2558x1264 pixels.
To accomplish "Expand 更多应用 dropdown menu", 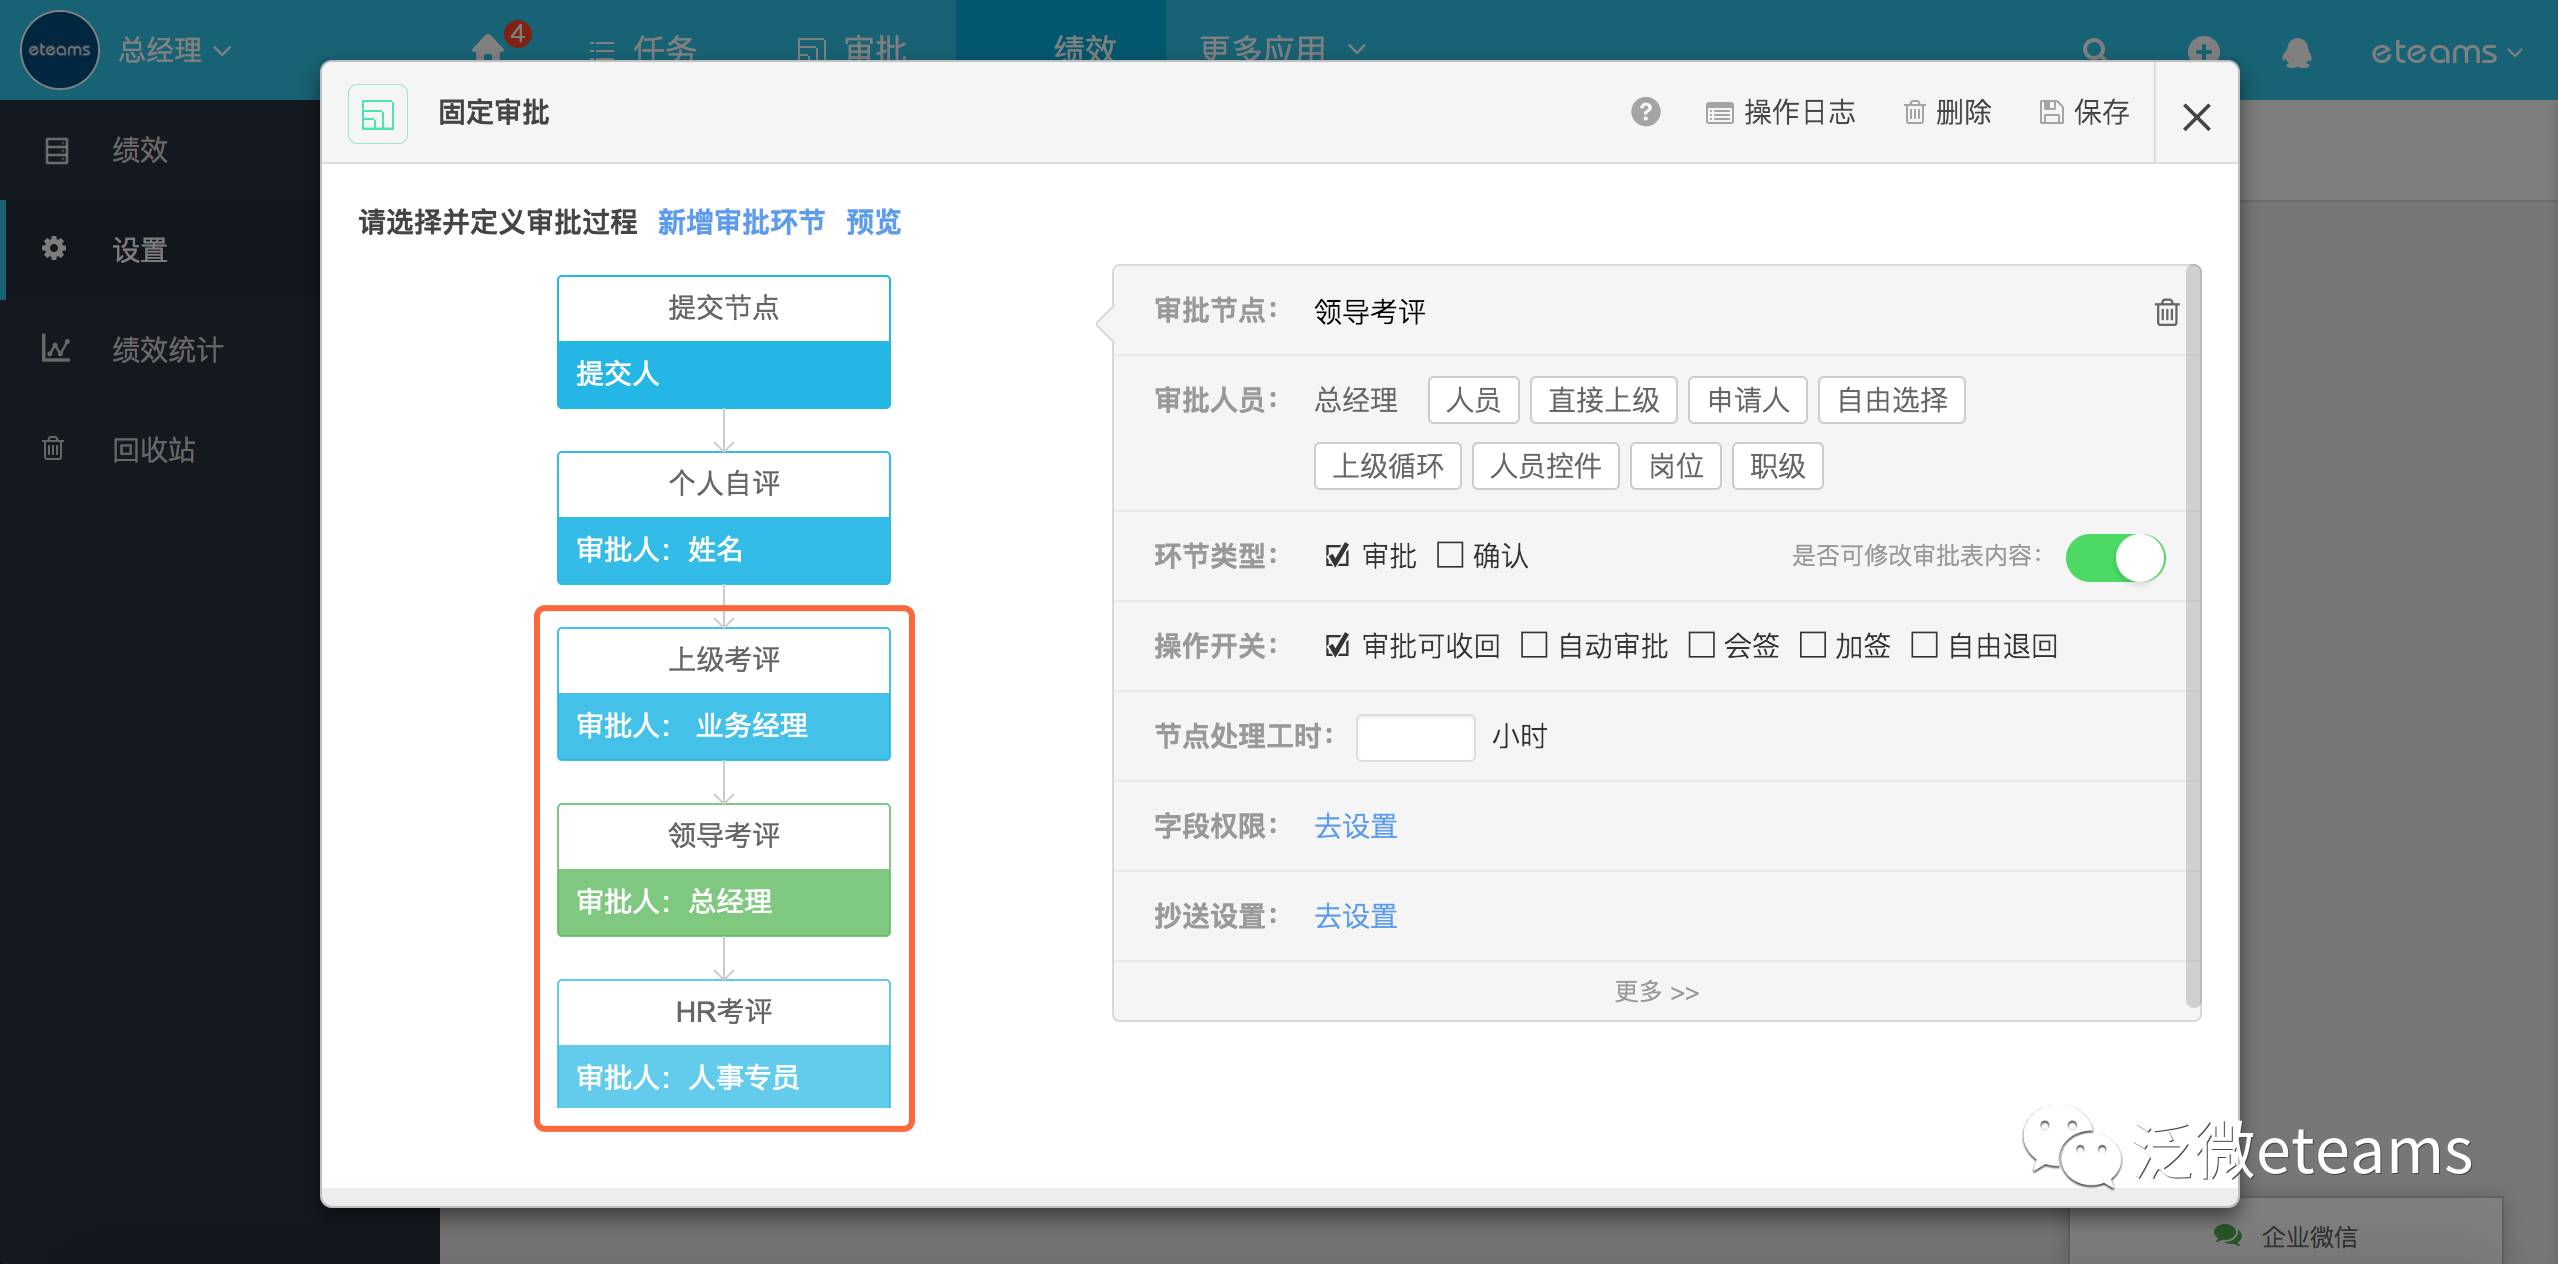I will point(1281,48).
